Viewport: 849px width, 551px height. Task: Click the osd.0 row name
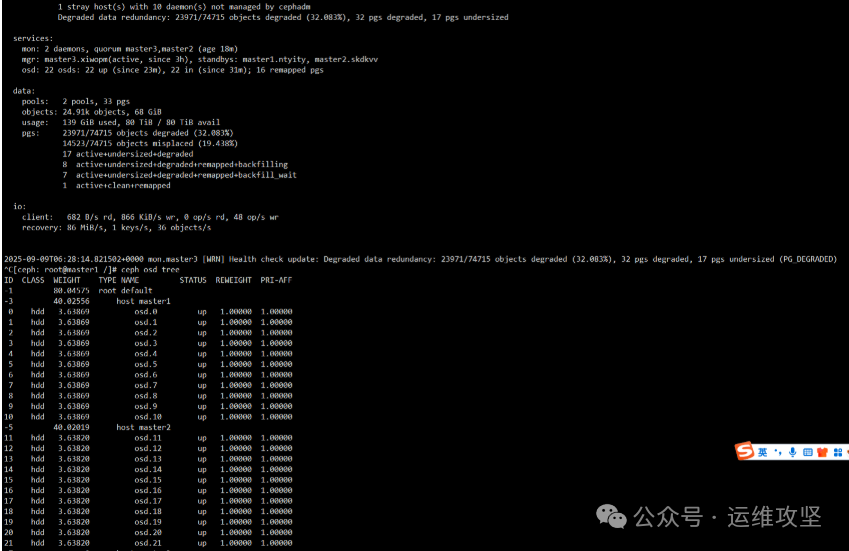[x=146, y=312]
